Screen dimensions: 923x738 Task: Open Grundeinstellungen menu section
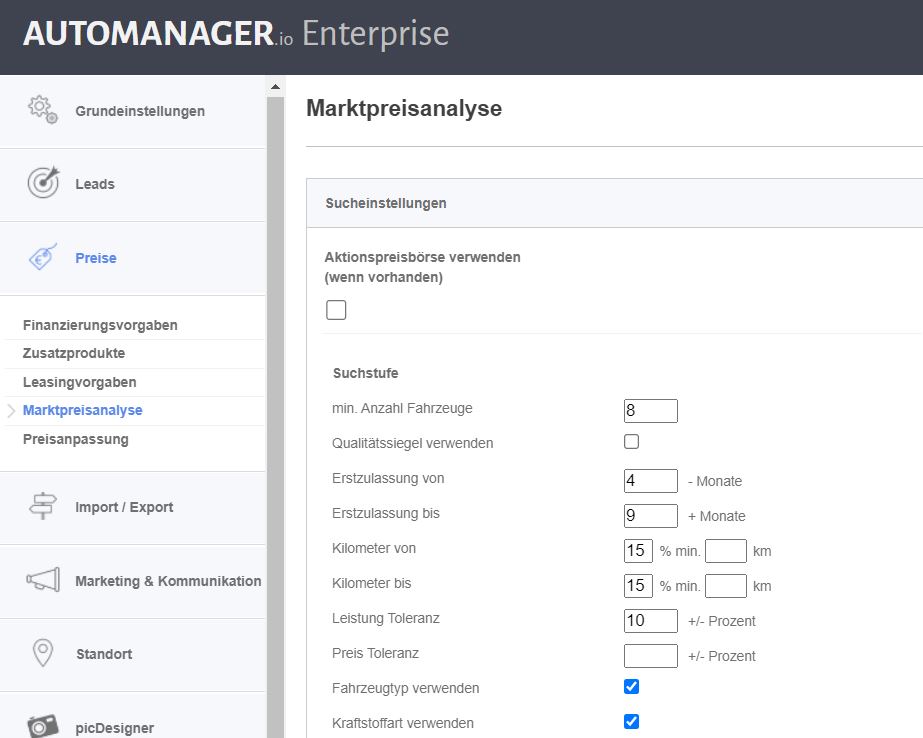tap(133, 111)
